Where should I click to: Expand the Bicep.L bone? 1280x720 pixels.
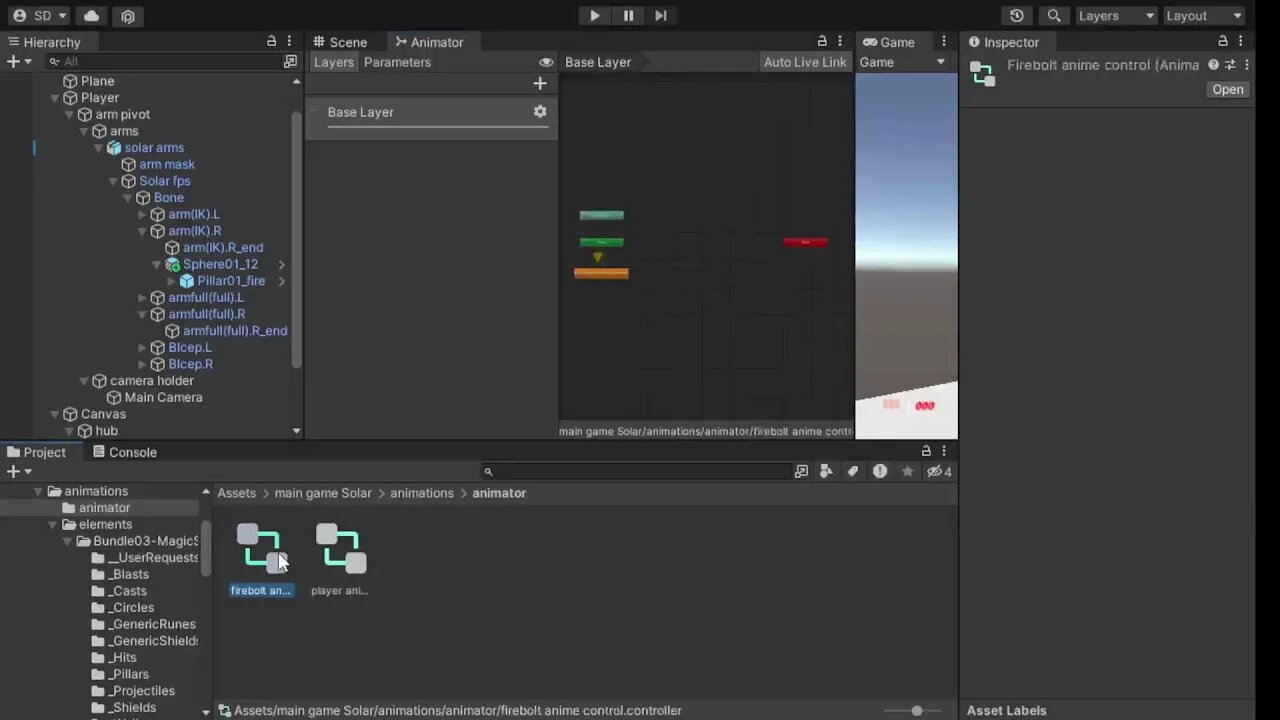tap(142, 348)
